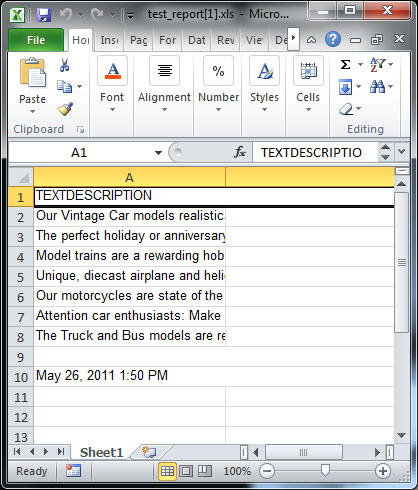Image resolution: width=418 pixels, height=490 pixels.
Task: Click the Find & Select binoculars icon
Action: [377, 87]
